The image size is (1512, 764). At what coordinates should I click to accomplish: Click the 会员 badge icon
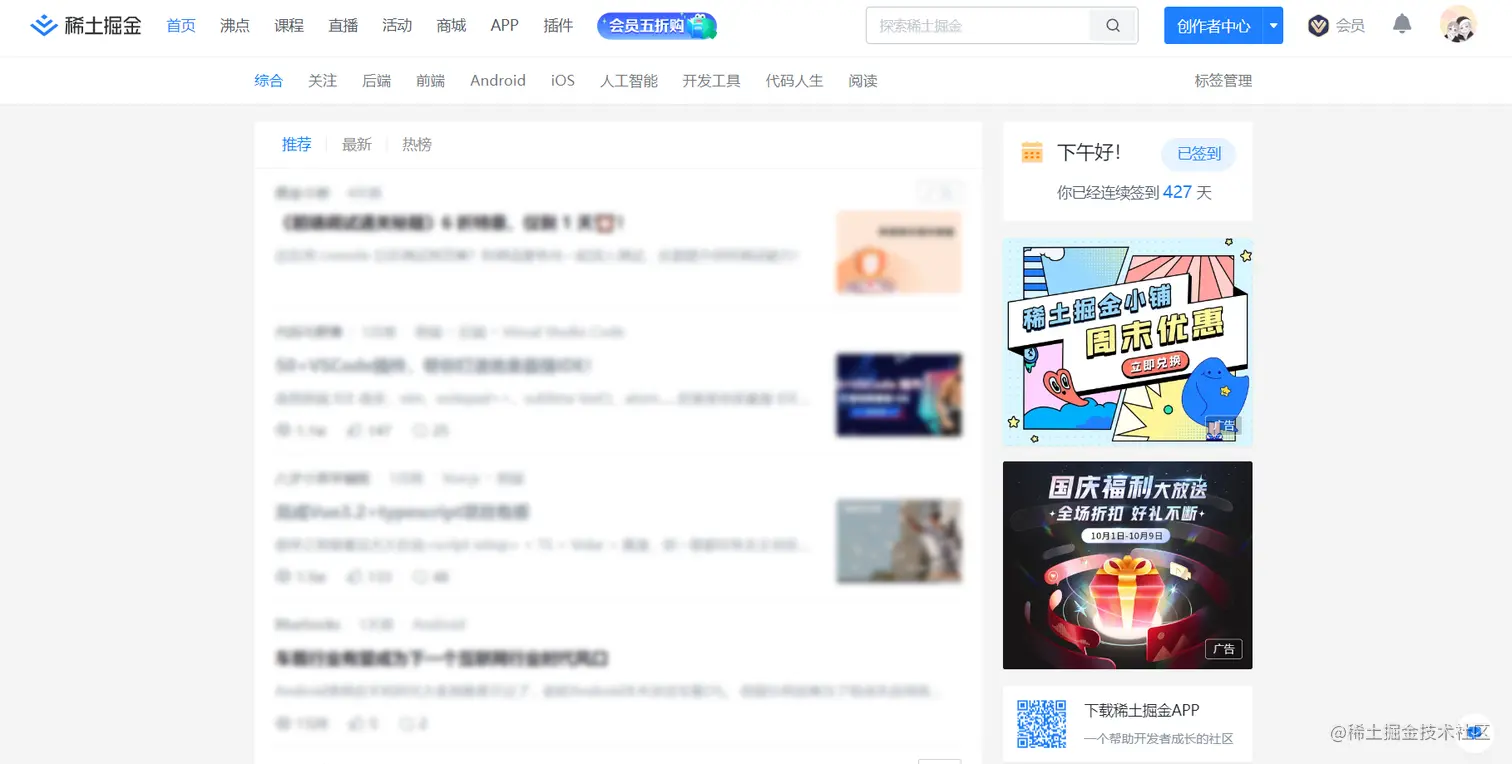(1318, 26)
